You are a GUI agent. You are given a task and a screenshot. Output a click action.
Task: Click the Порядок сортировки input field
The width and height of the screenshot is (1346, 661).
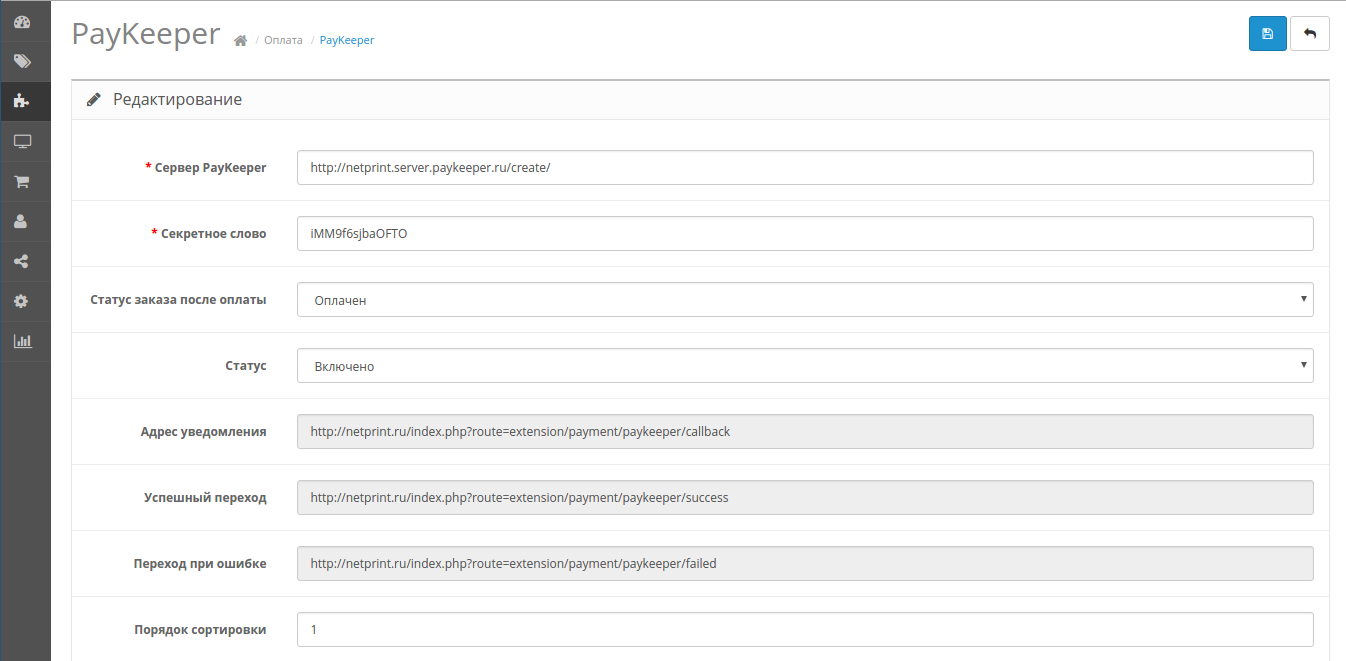point(805,630)
